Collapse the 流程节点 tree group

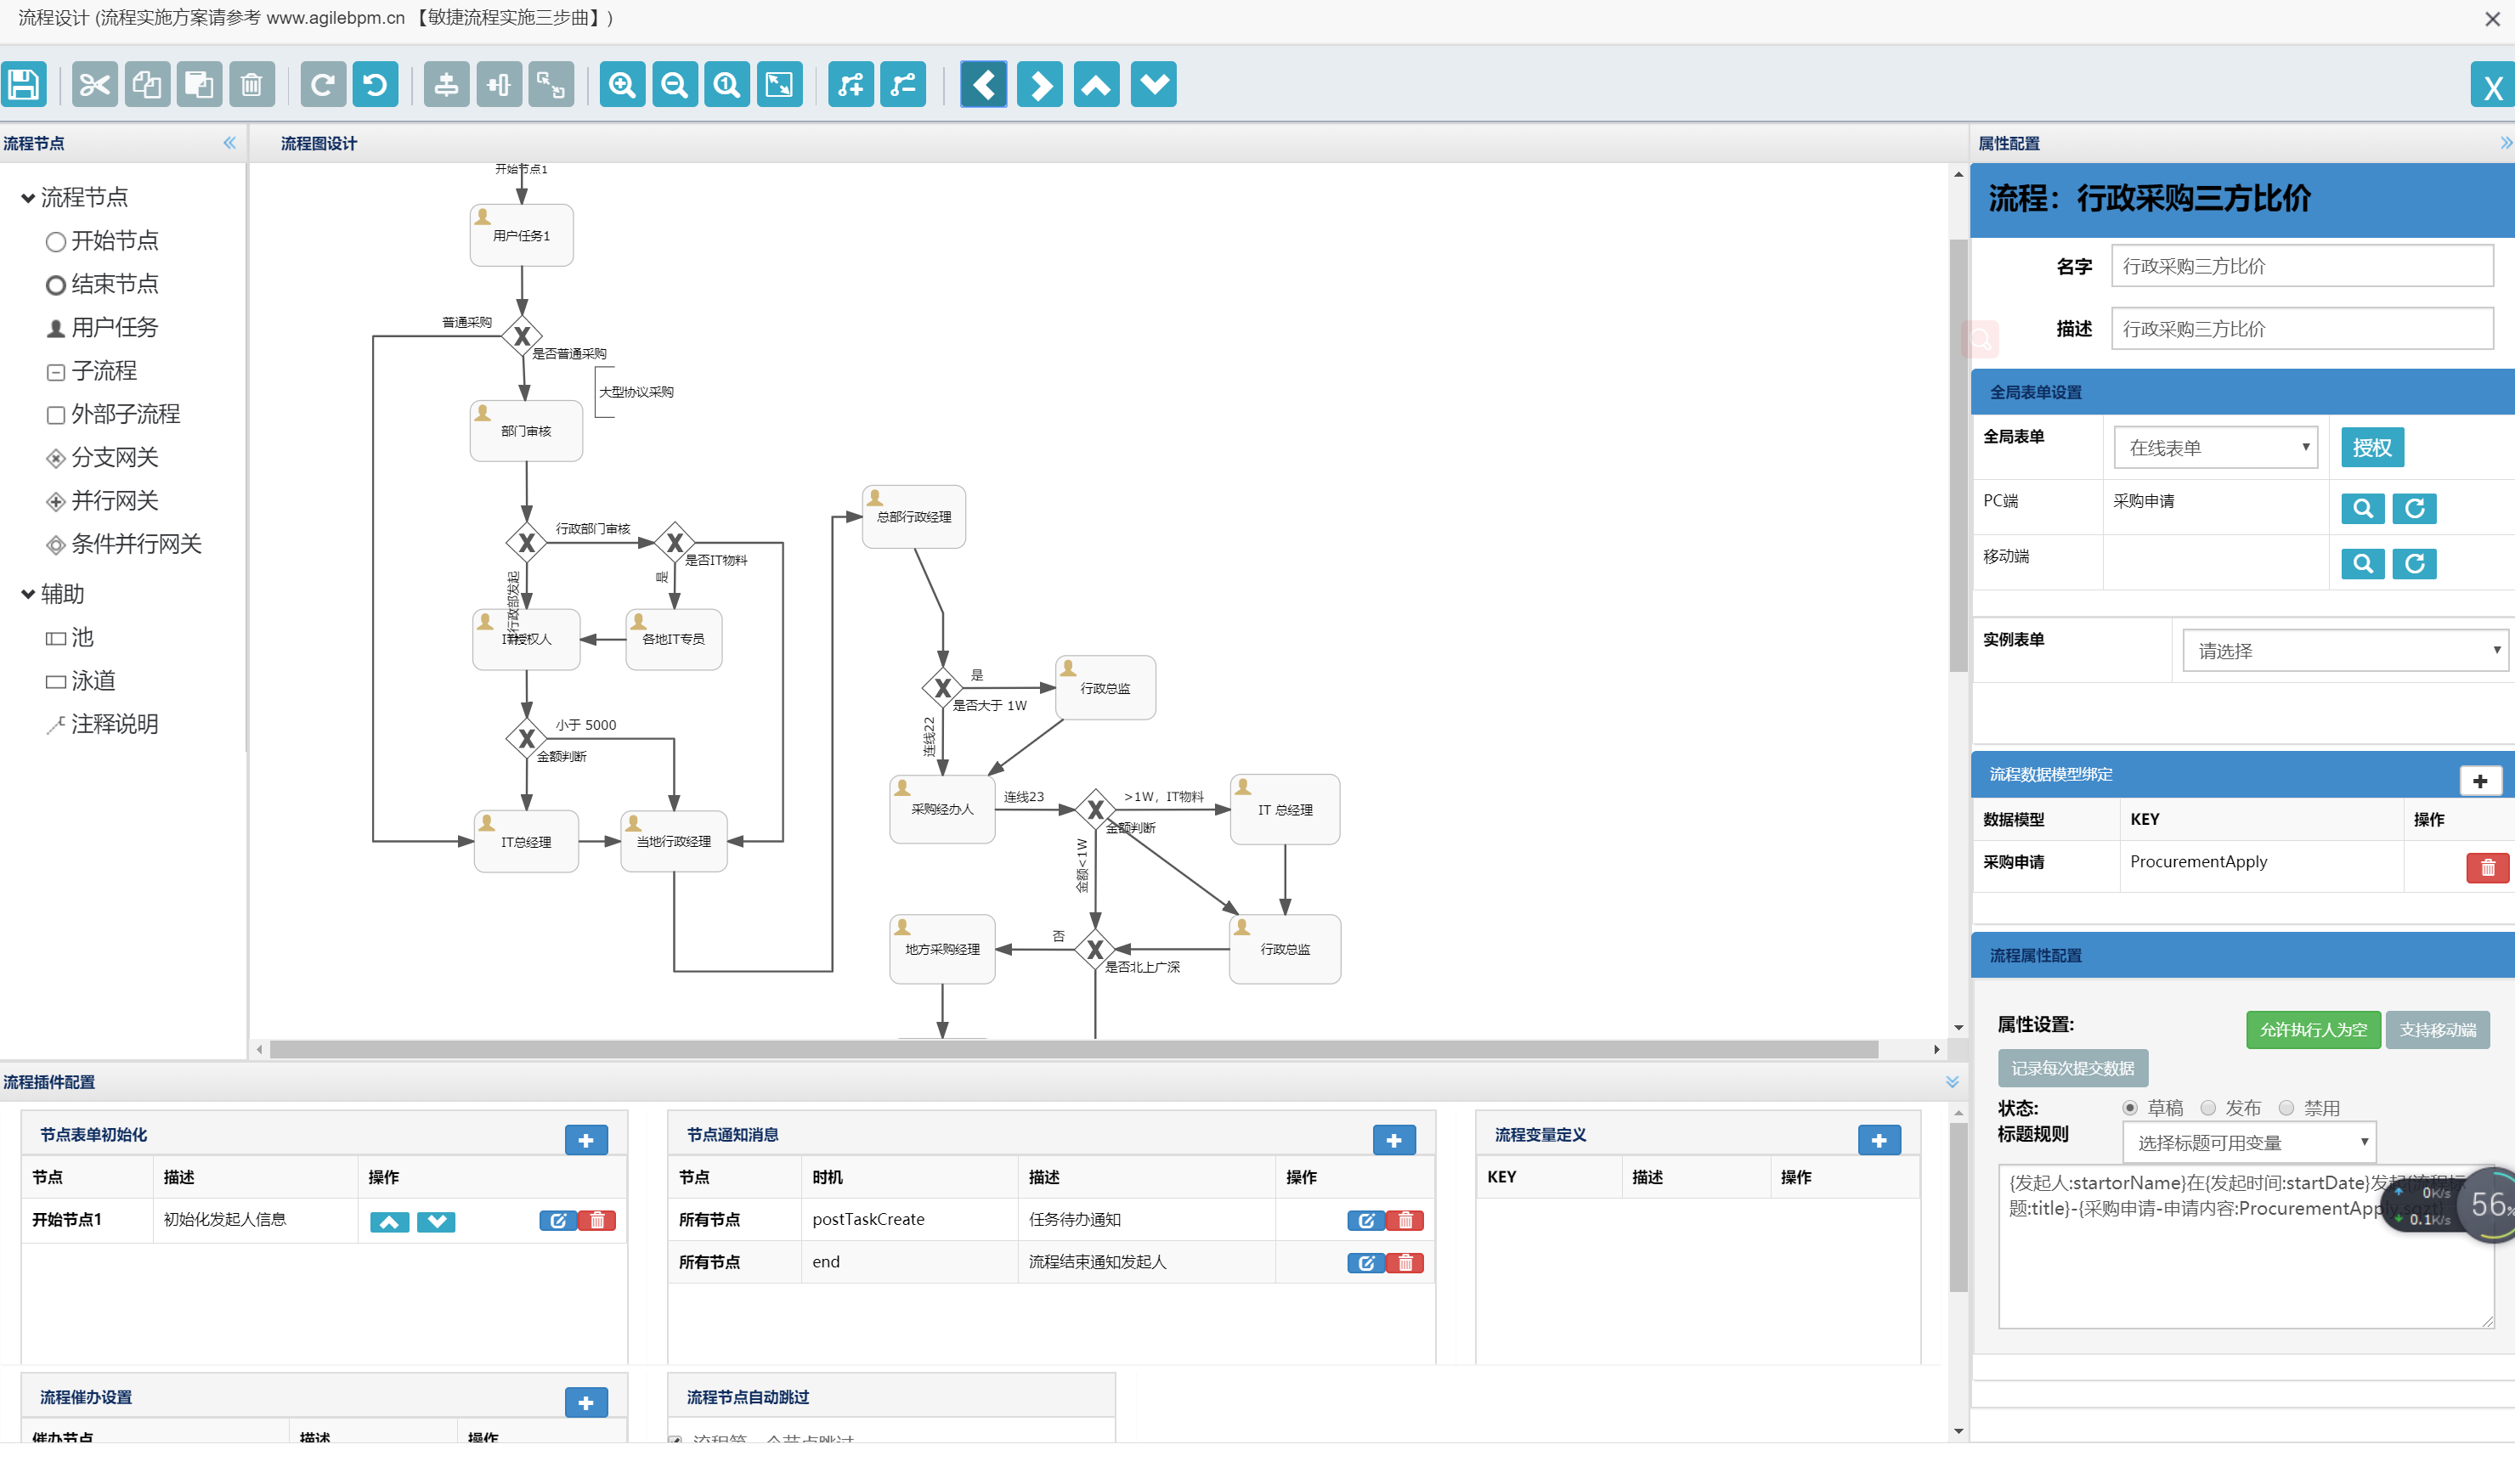pos(28,198)
